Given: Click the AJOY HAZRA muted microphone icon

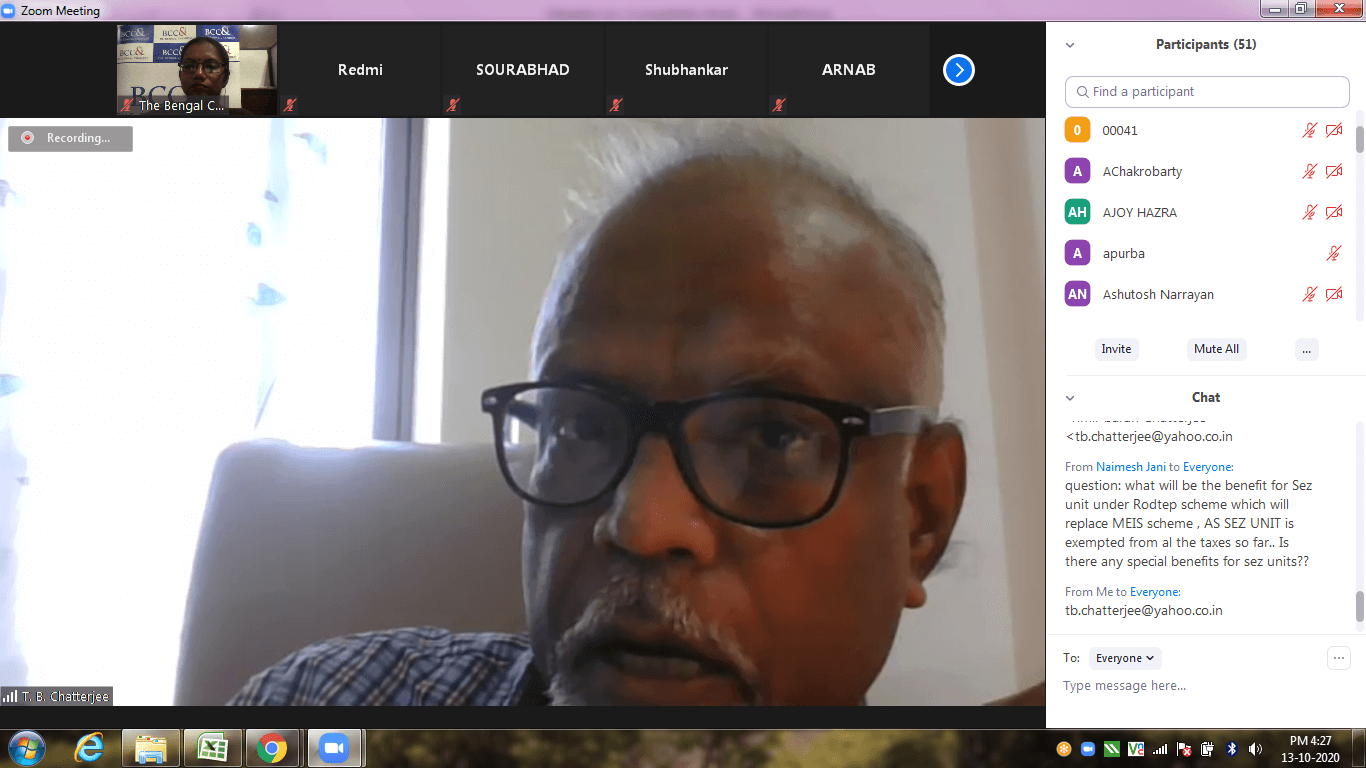Looking at the screenshot, I should [x=1309, y=212].
